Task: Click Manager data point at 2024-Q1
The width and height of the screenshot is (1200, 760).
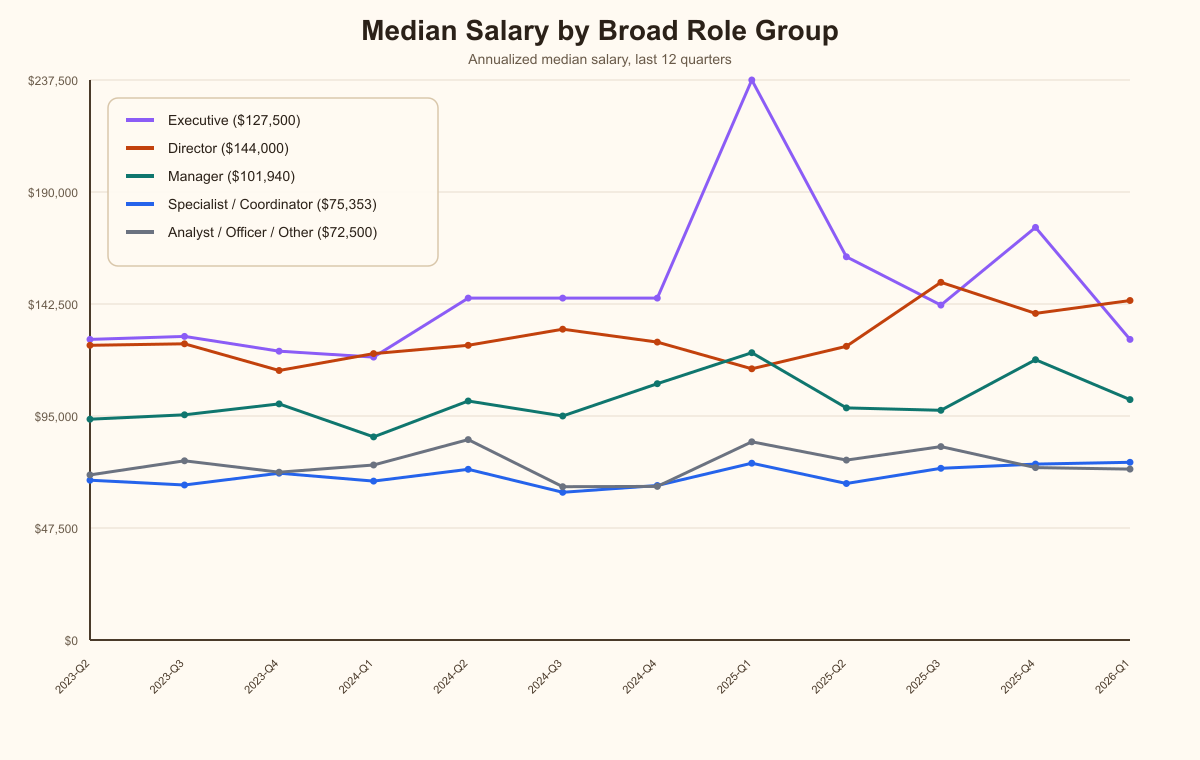Action: point(374,437)
